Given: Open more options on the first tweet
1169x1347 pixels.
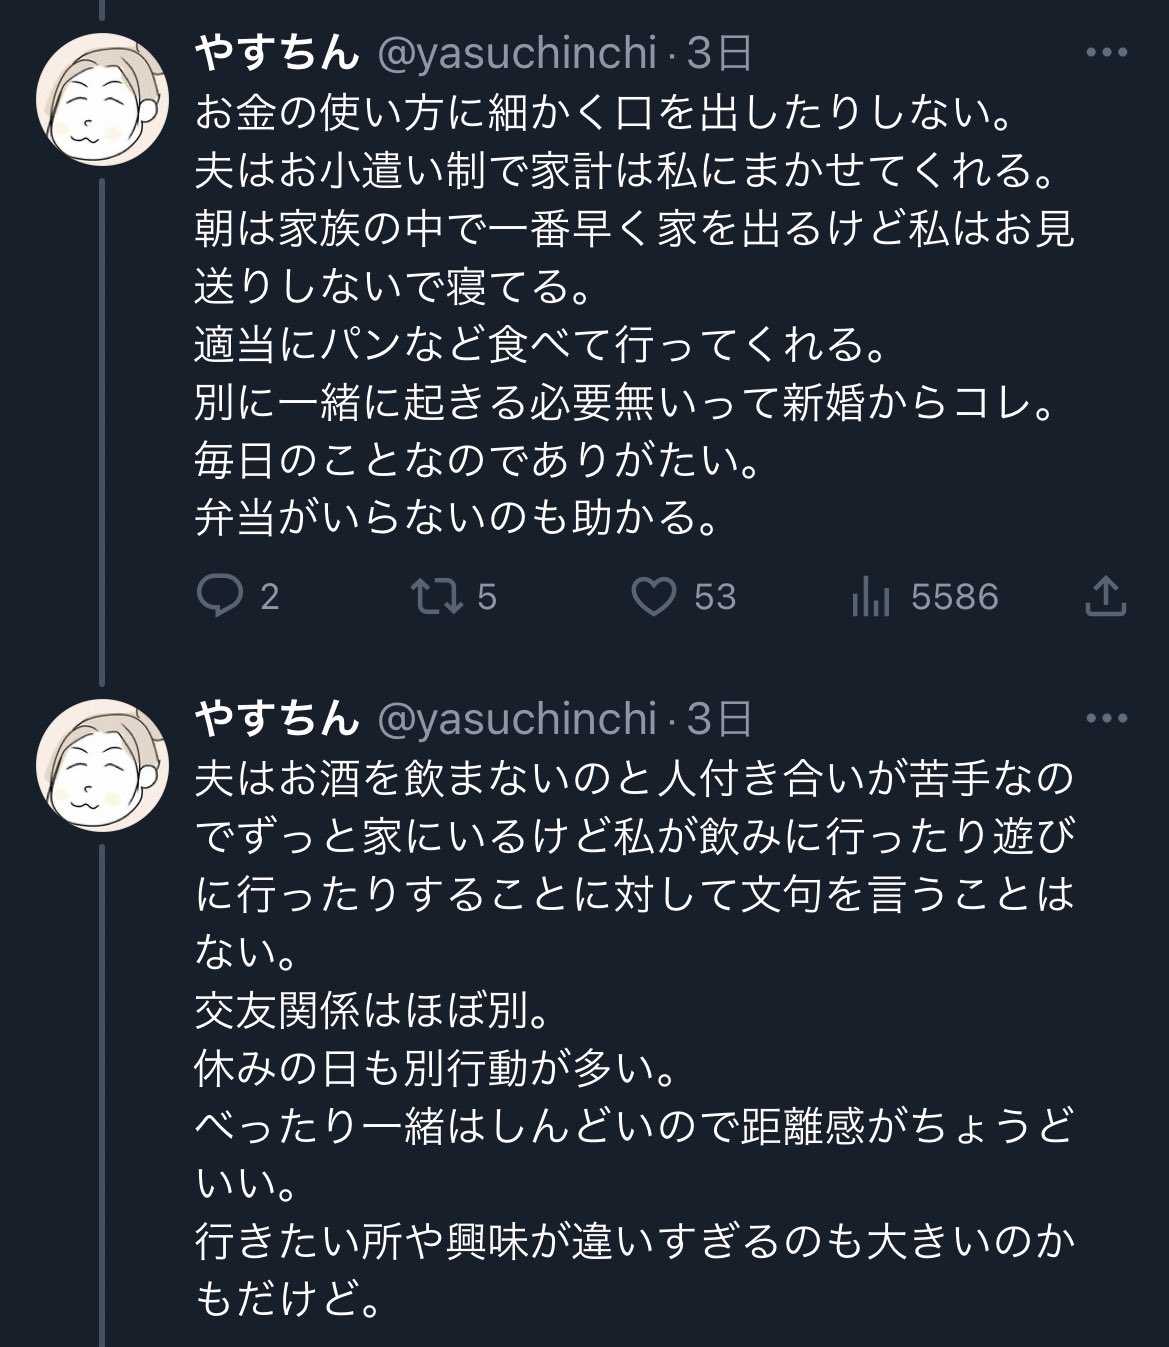Looking at the screenshot, I should [x=1106, y=53].
